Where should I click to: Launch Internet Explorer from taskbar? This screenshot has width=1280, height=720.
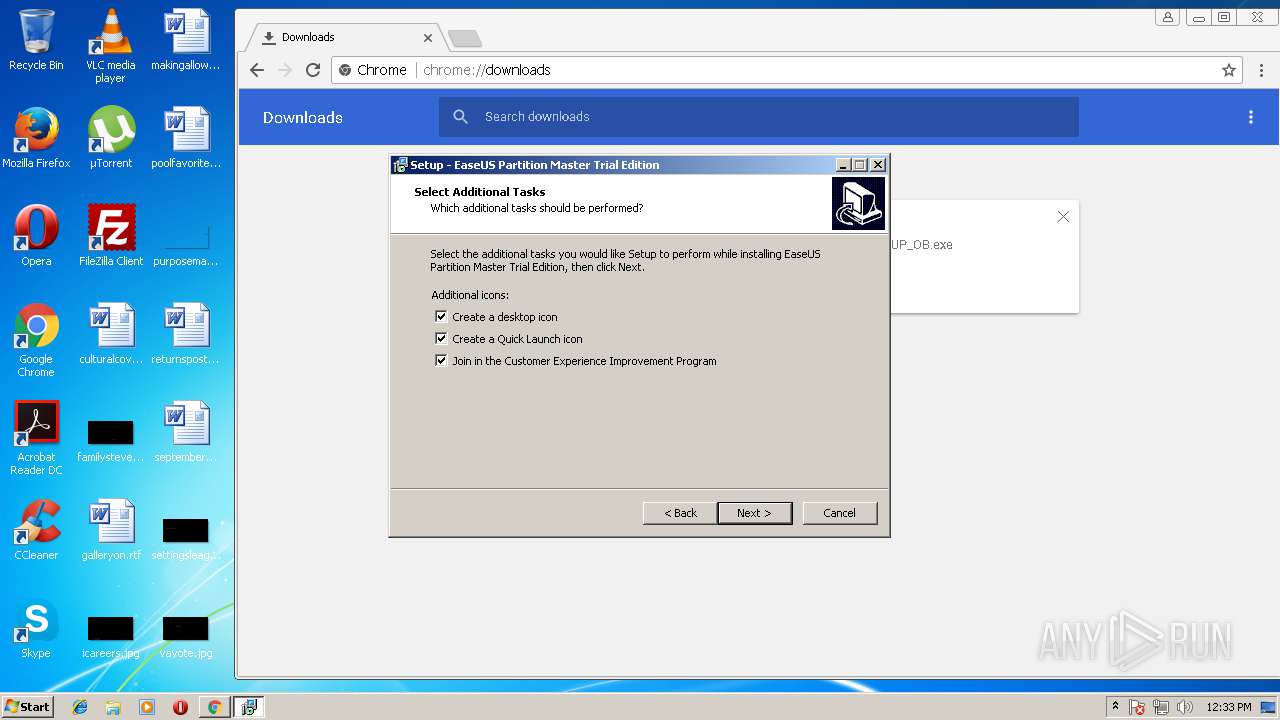coord(80,707)
